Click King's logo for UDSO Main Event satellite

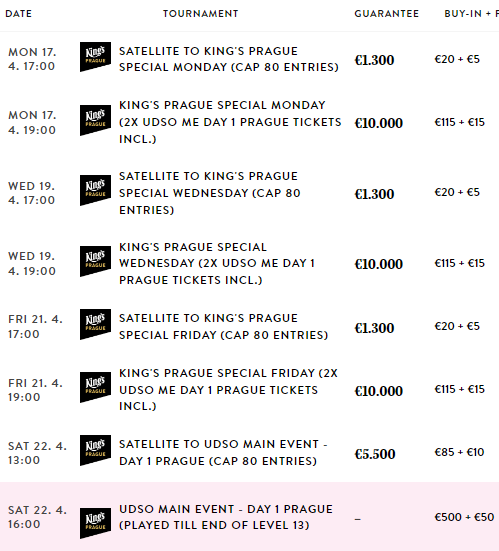click(95, 450)
